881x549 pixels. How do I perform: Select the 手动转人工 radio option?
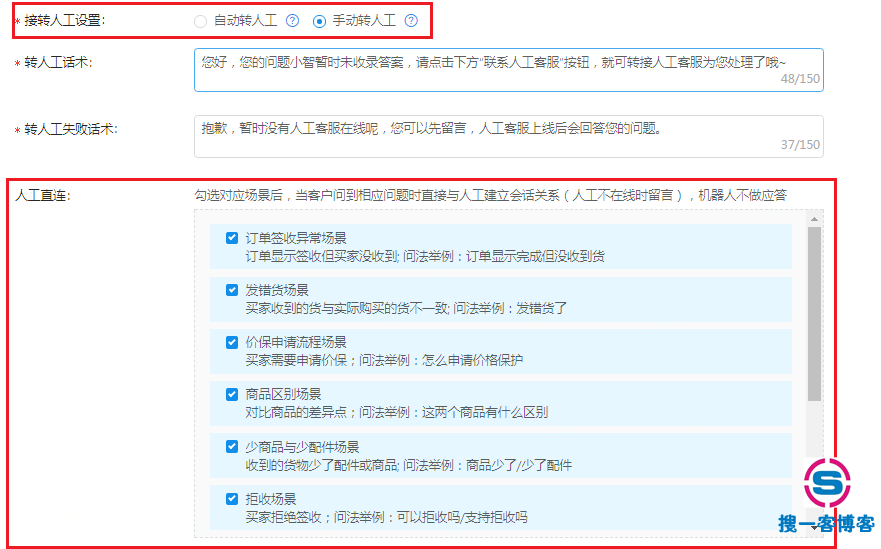(x=320, y=21)
